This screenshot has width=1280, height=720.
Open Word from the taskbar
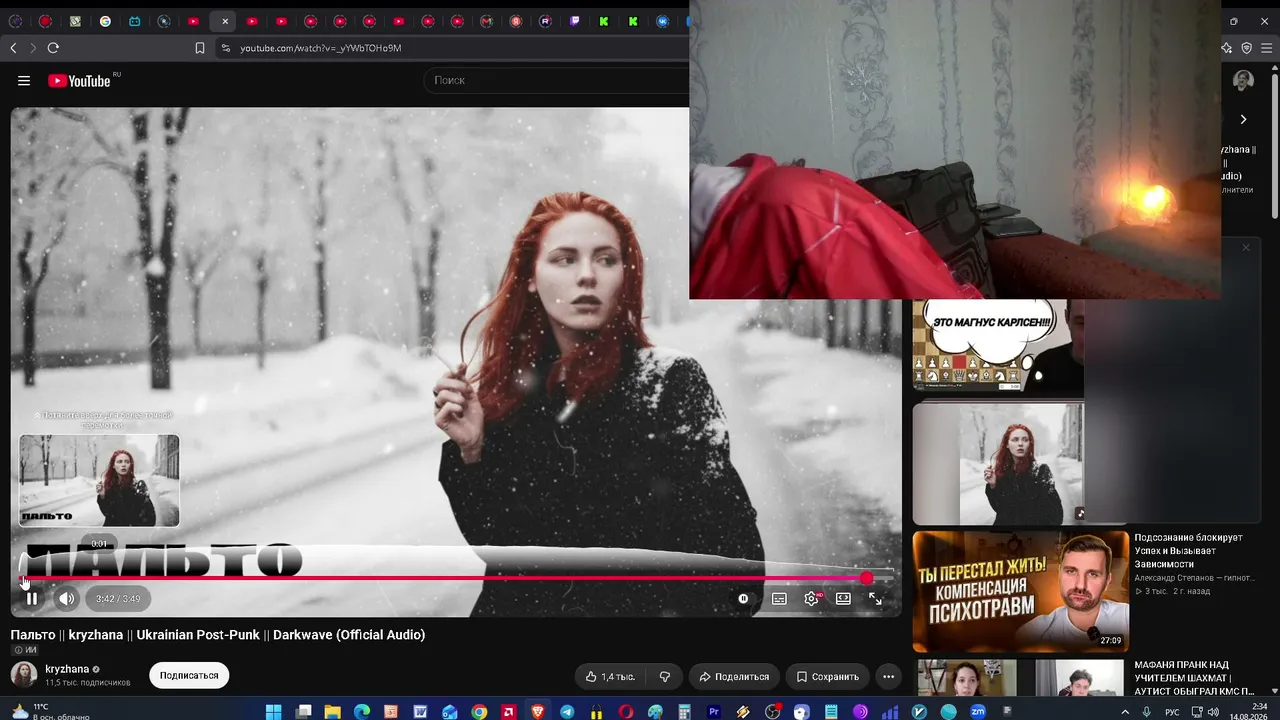click(420, 712)
